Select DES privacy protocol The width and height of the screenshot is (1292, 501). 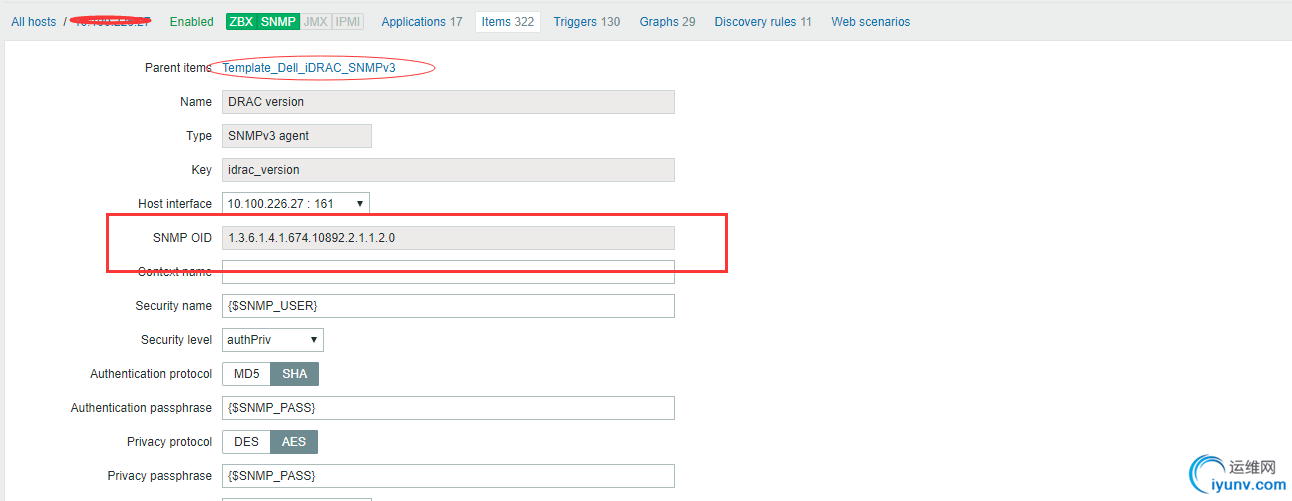[x=246, y=442]
